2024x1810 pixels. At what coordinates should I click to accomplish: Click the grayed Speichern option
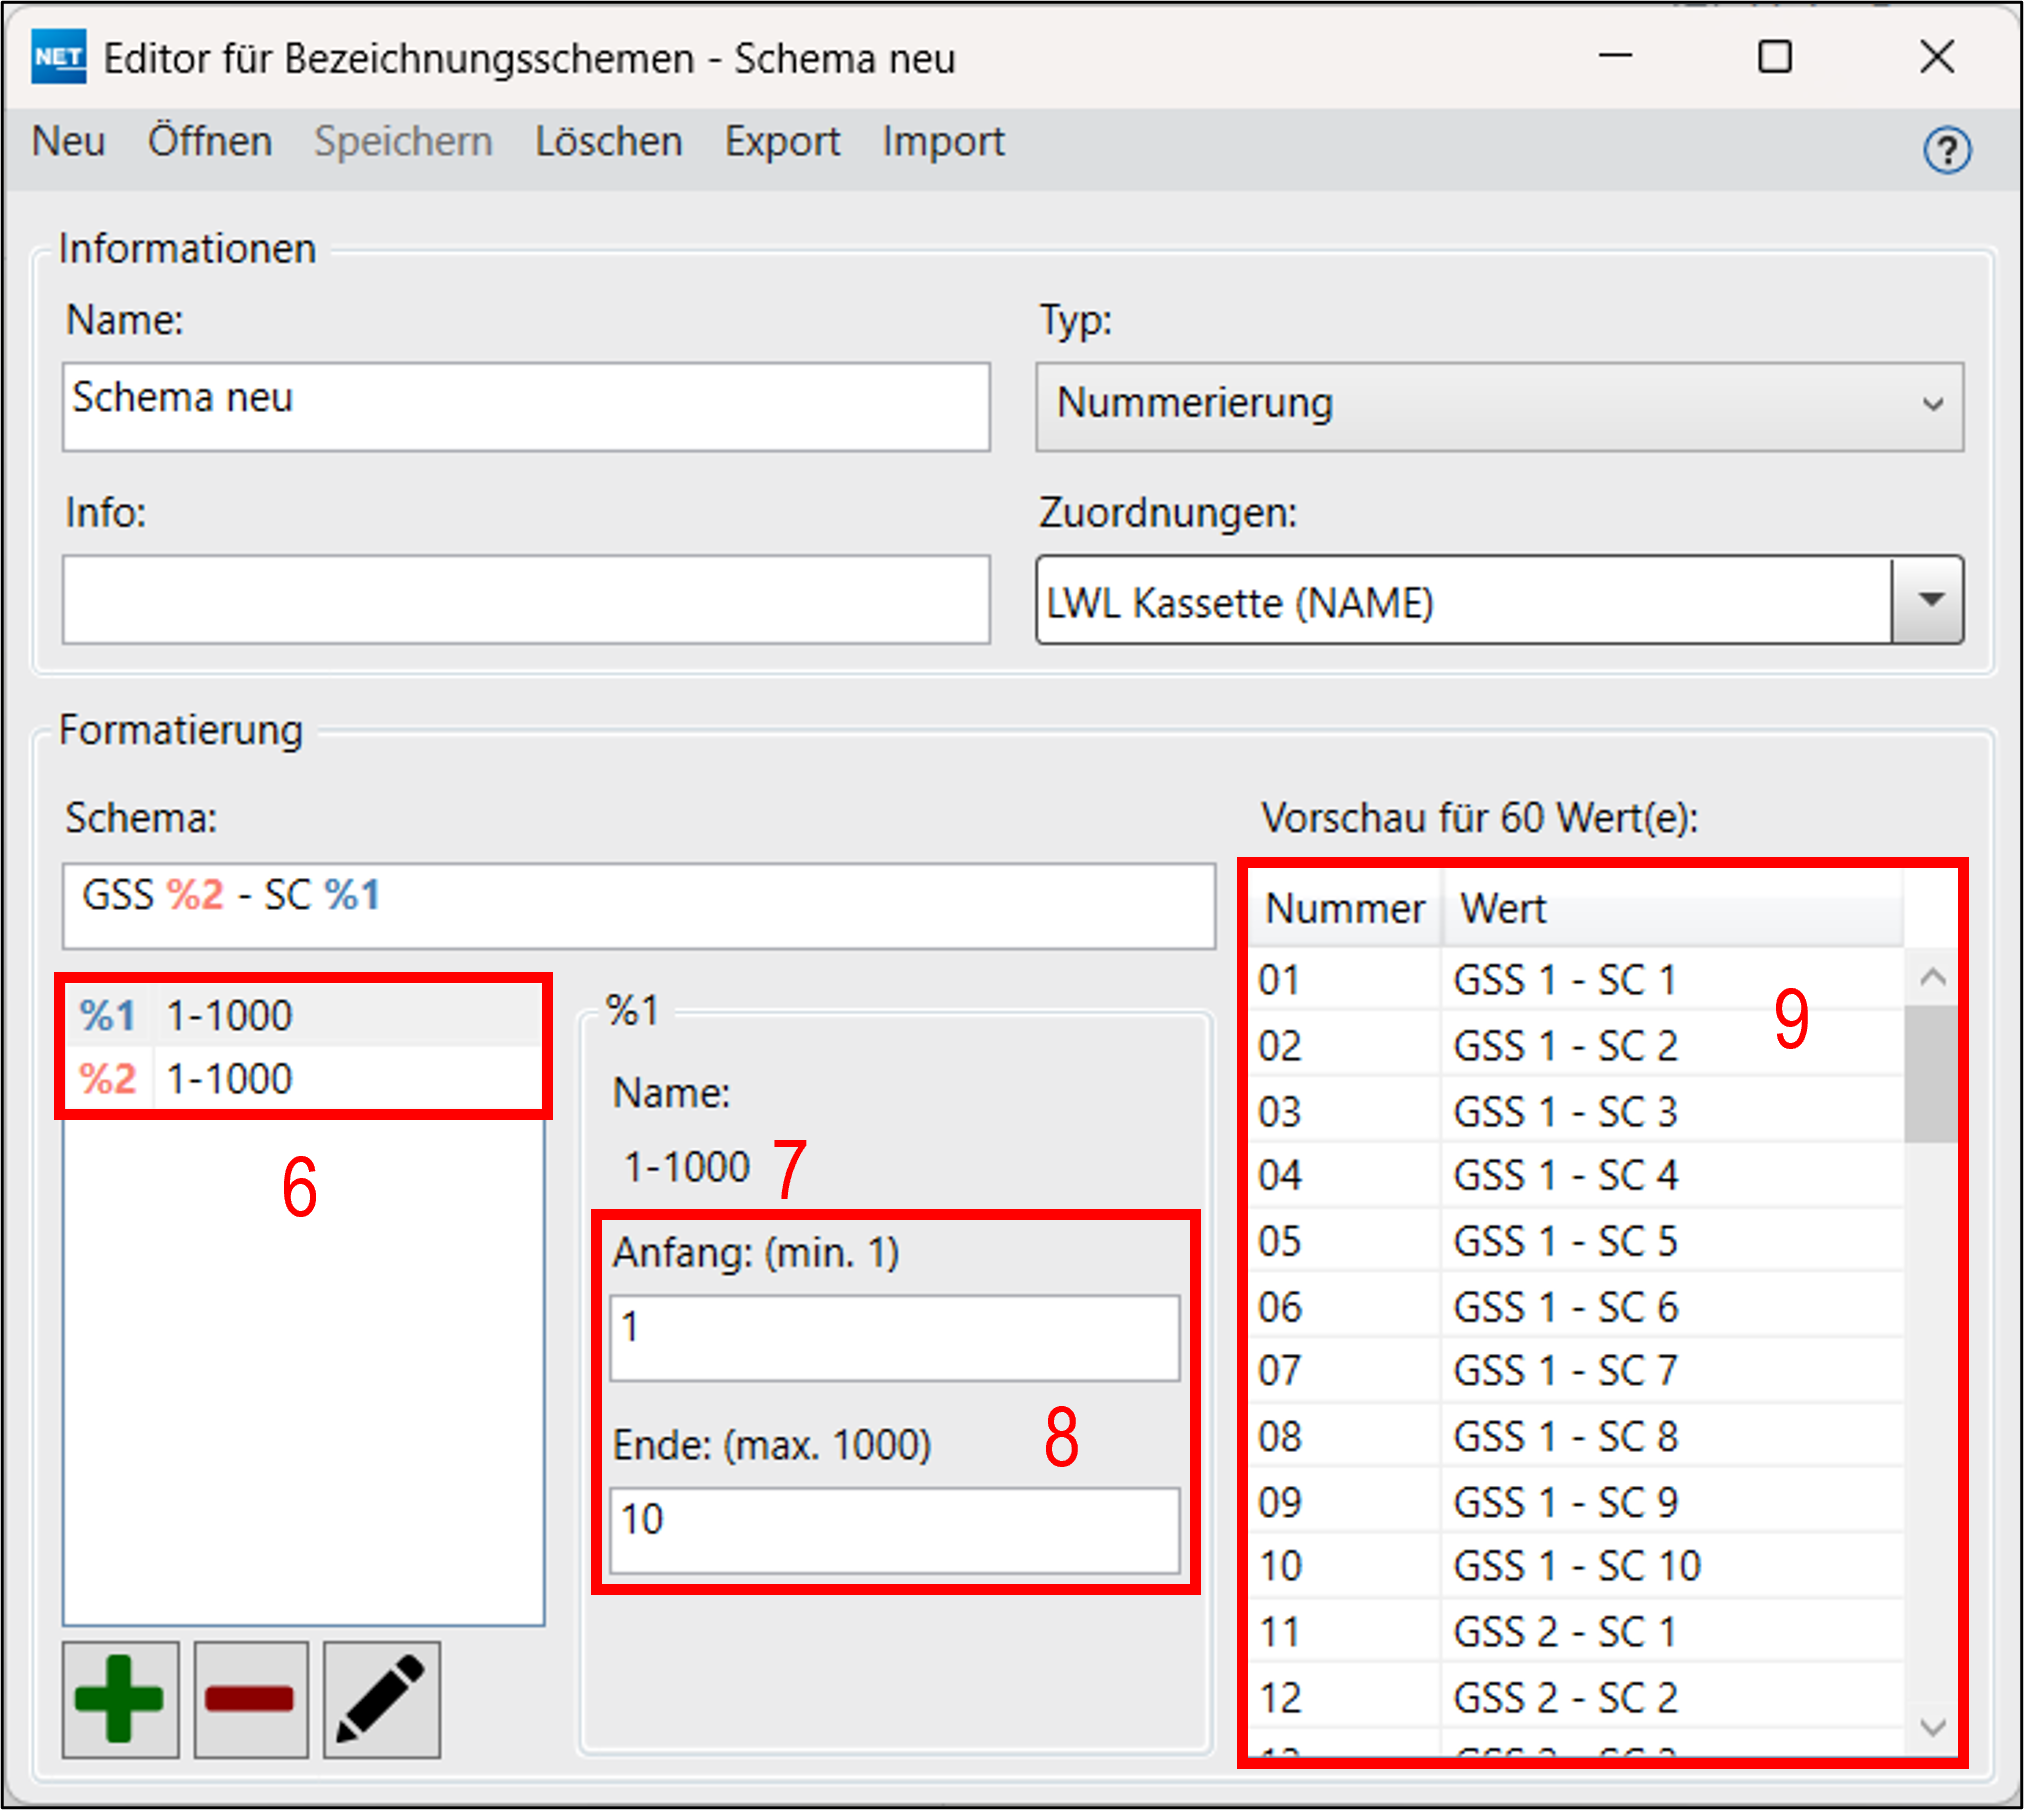coord(403,141)
